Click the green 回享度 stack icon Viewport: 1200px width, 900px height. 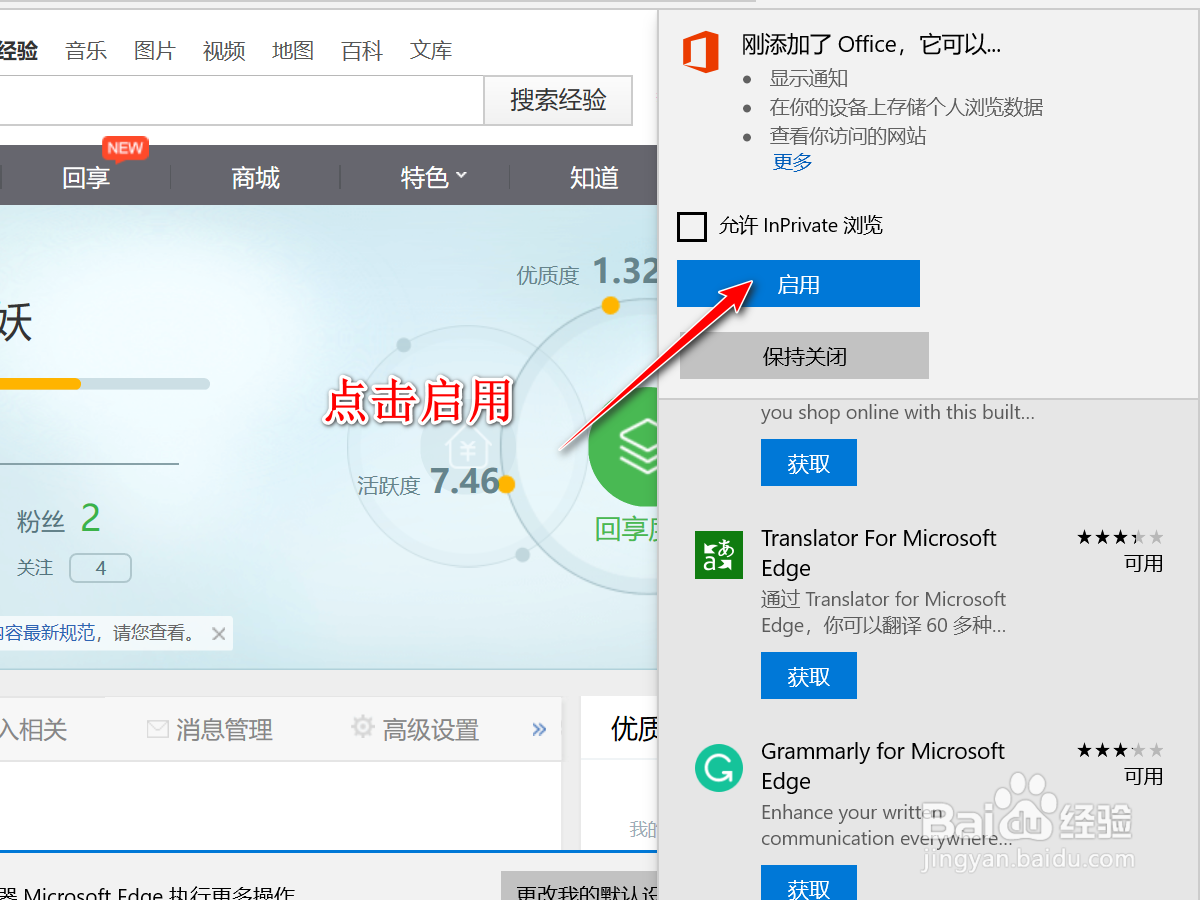click(625, 447)
